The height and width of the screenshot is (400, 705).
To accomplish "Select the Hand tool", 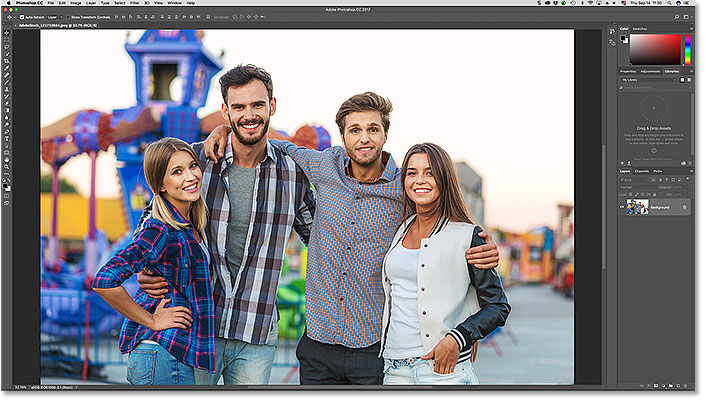I will tap(6, 160).
